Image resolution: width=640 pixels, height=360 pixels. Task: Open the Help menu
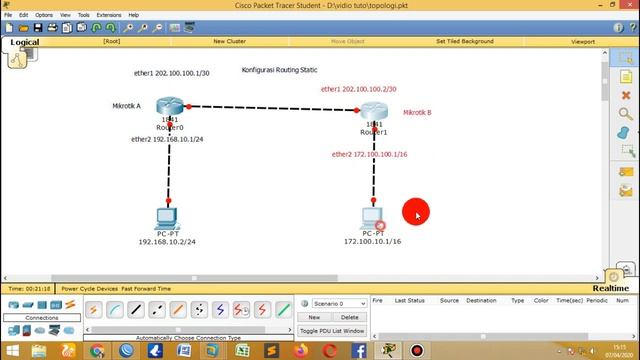click(x=133, y=15)
